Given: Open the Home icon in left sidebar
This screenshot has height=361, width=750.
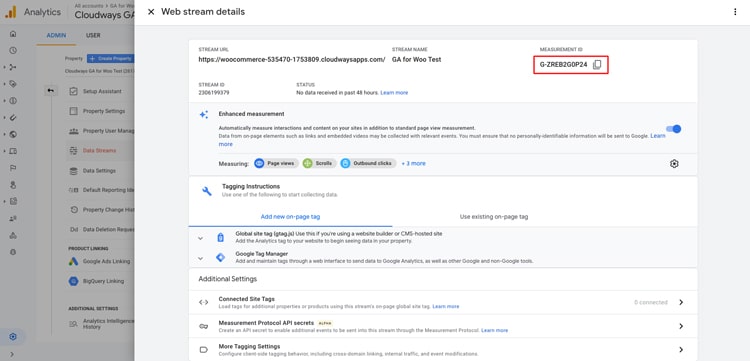Looking at the screenshot, I should click(13, 33).
